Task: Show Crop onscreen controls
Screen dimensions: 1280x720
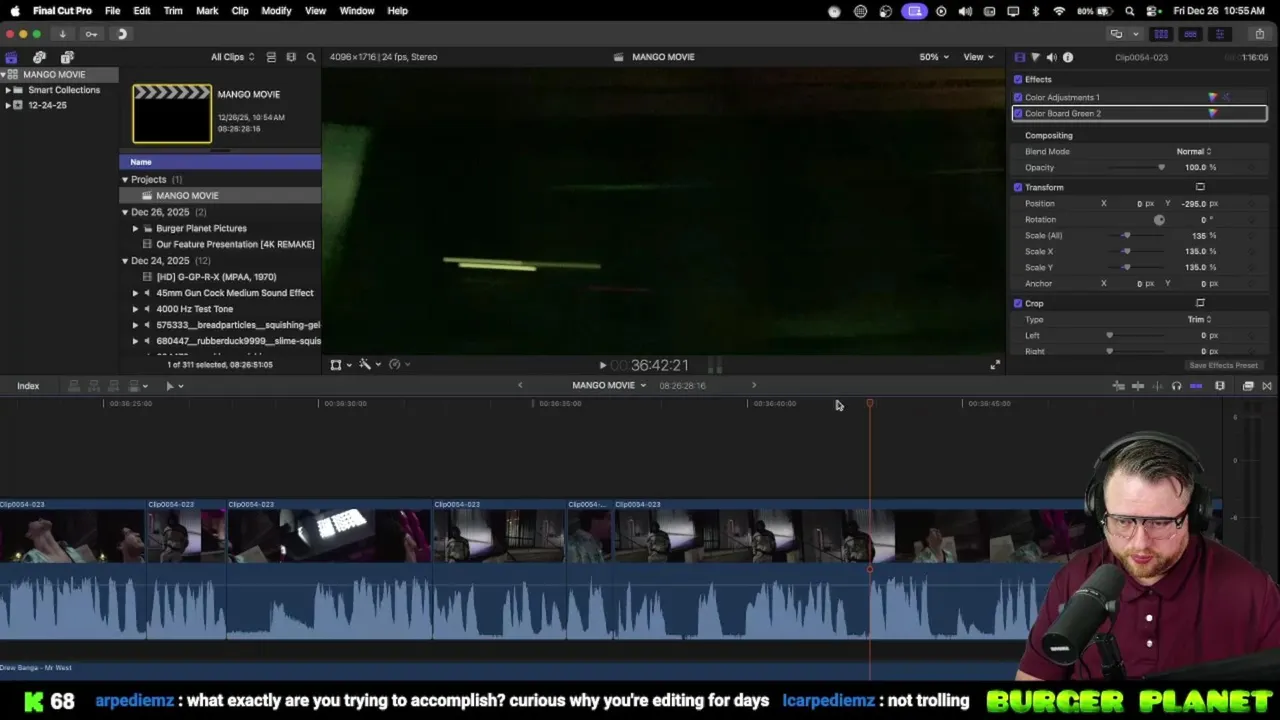Action: pos(1200,303)
